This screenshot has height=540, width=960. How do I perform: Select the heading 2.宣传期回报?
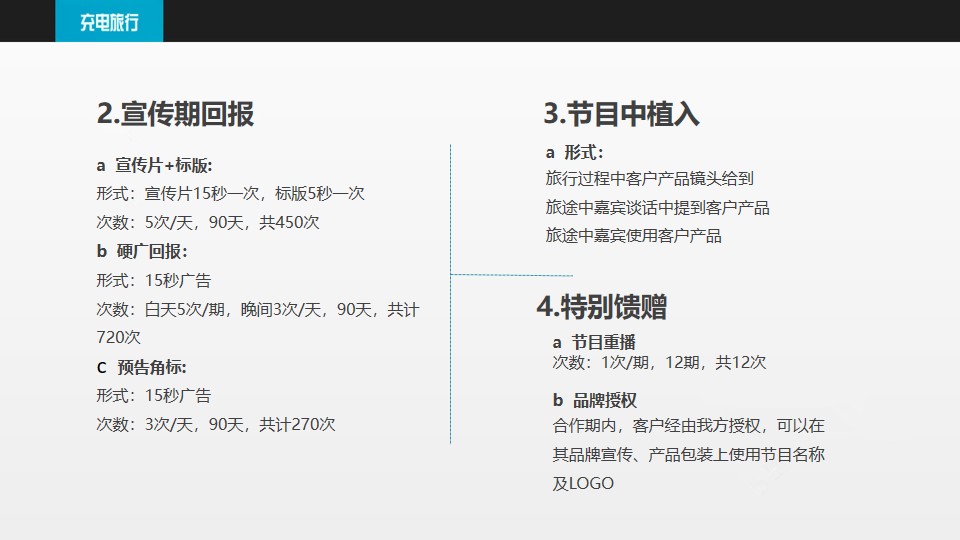[x=175, y=114]
